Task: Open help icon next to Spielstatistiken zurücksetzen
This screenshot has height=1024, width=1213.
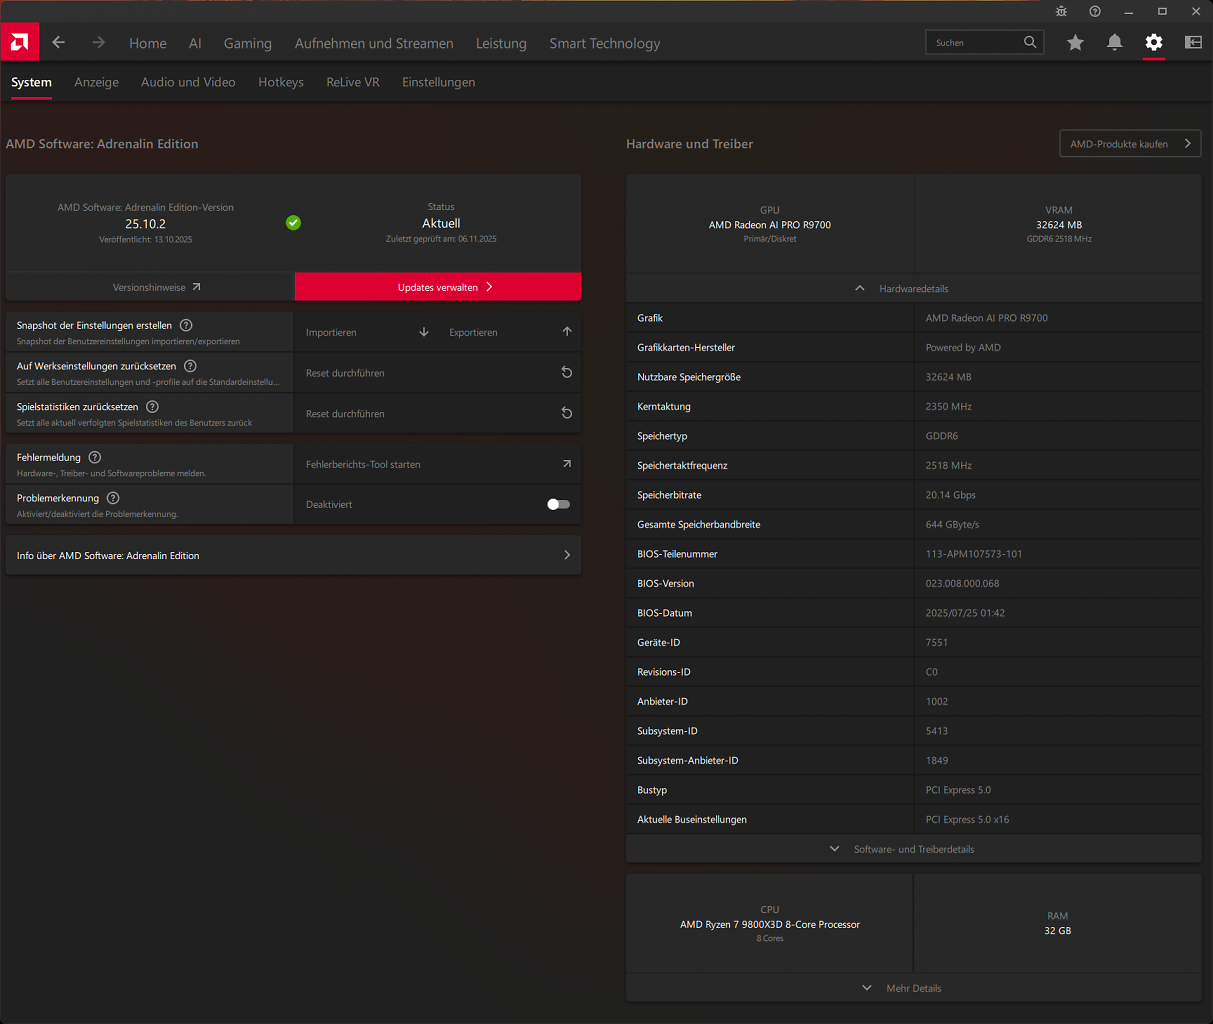Action: pyautogui.click(x=152, y=406)
